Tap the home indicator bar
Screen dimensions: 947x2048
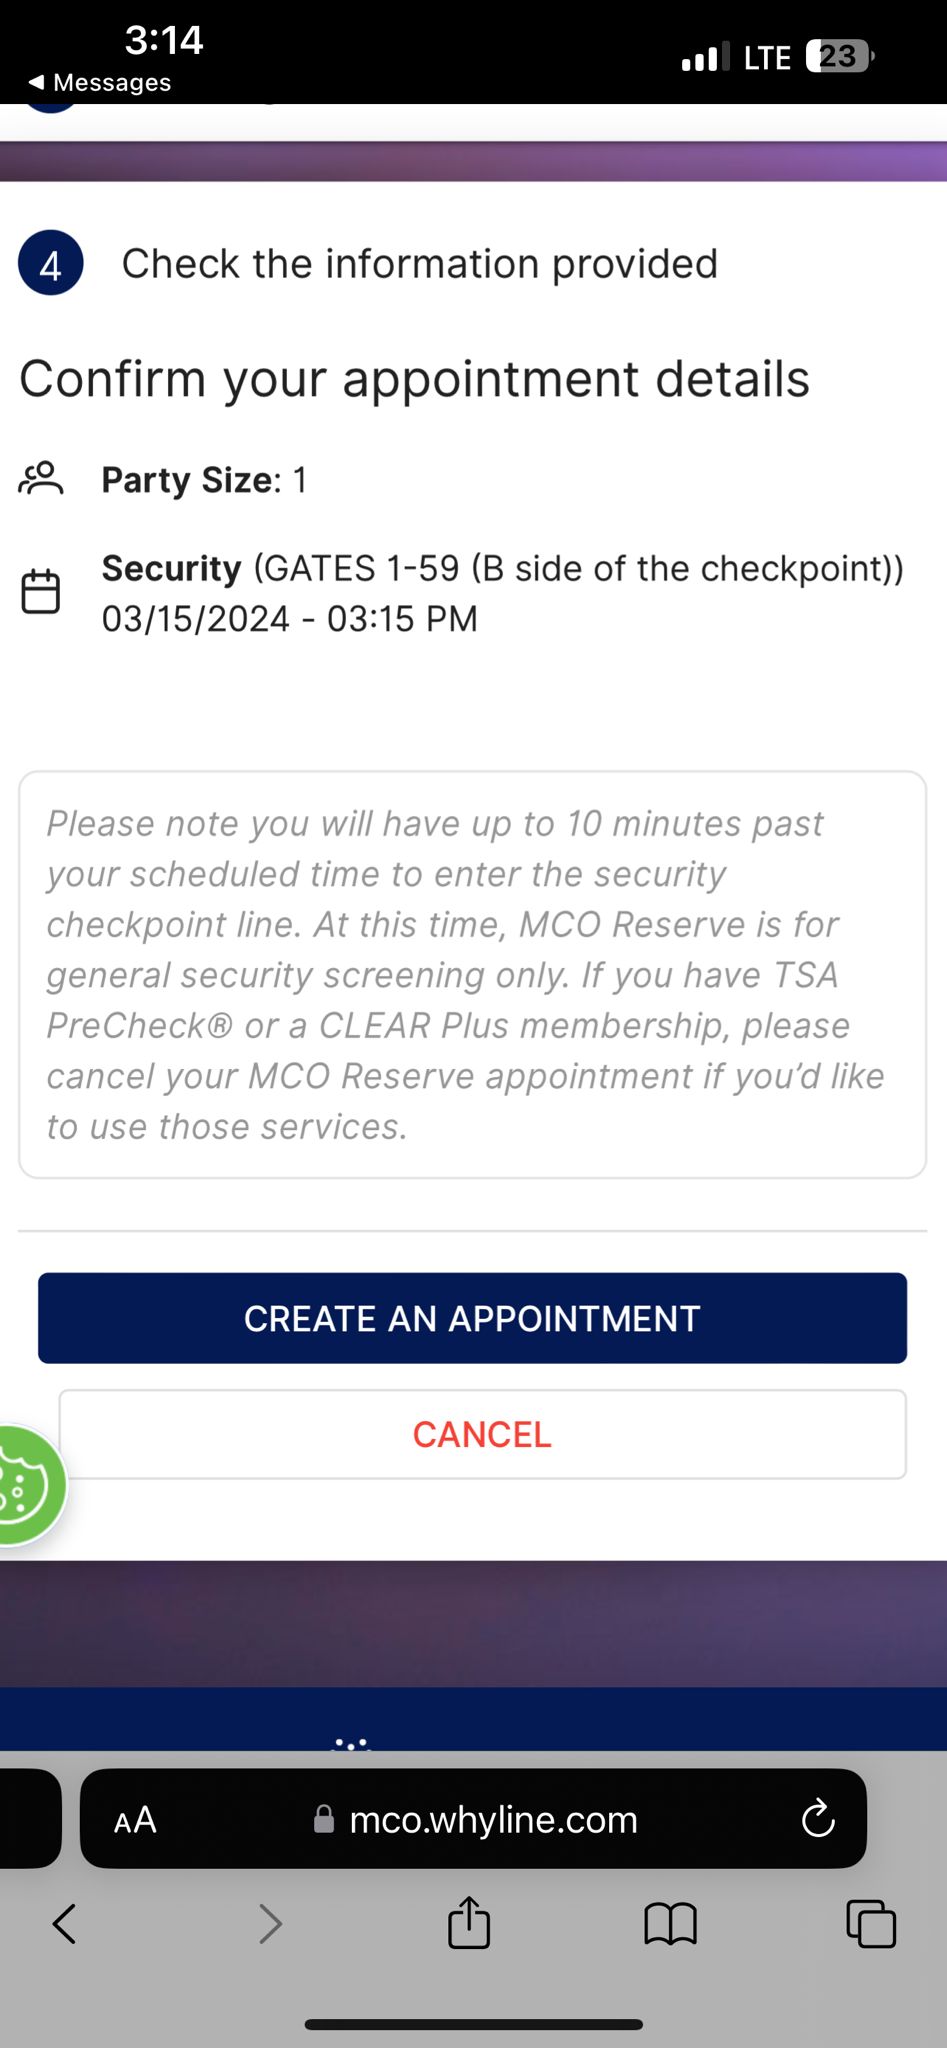tap(473, 2024)
